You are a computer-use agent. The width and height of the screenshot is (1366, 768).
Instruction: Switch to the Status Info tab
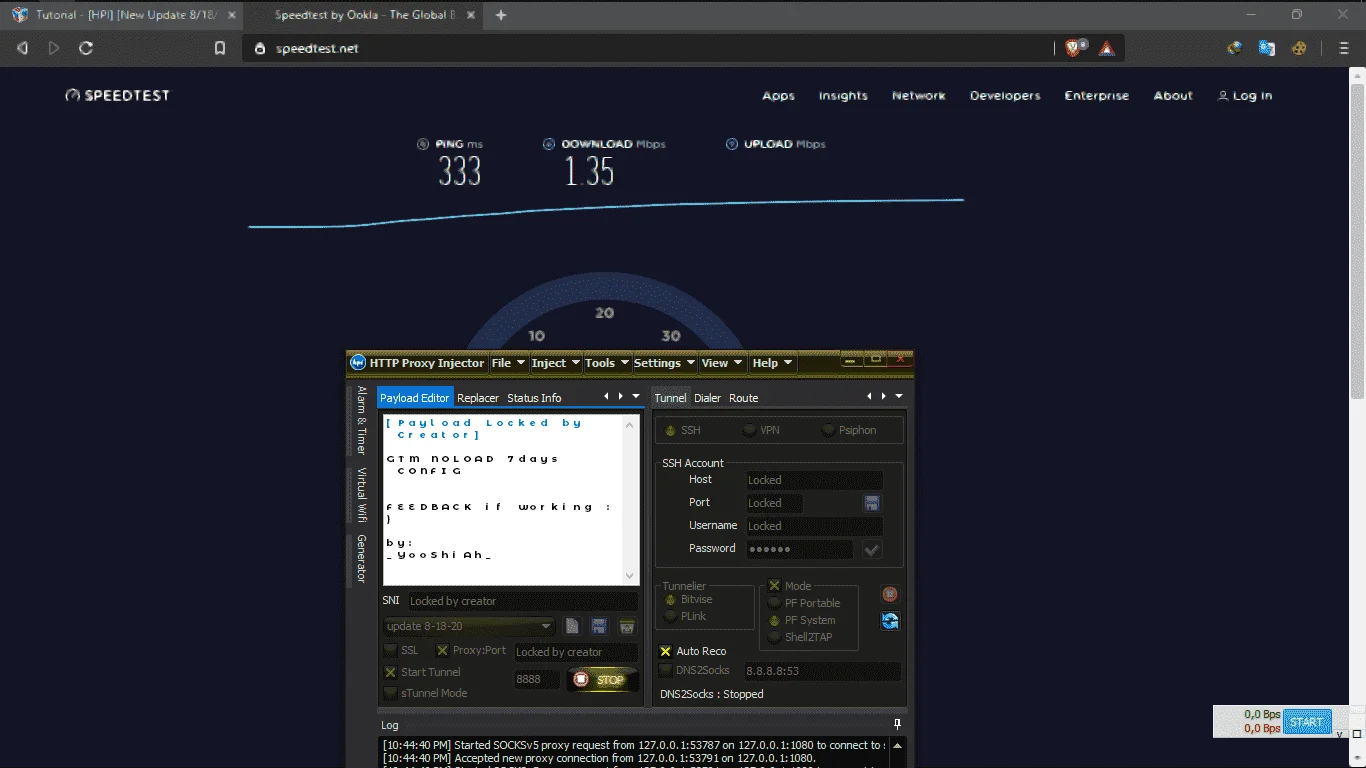[x=534, y=398]
